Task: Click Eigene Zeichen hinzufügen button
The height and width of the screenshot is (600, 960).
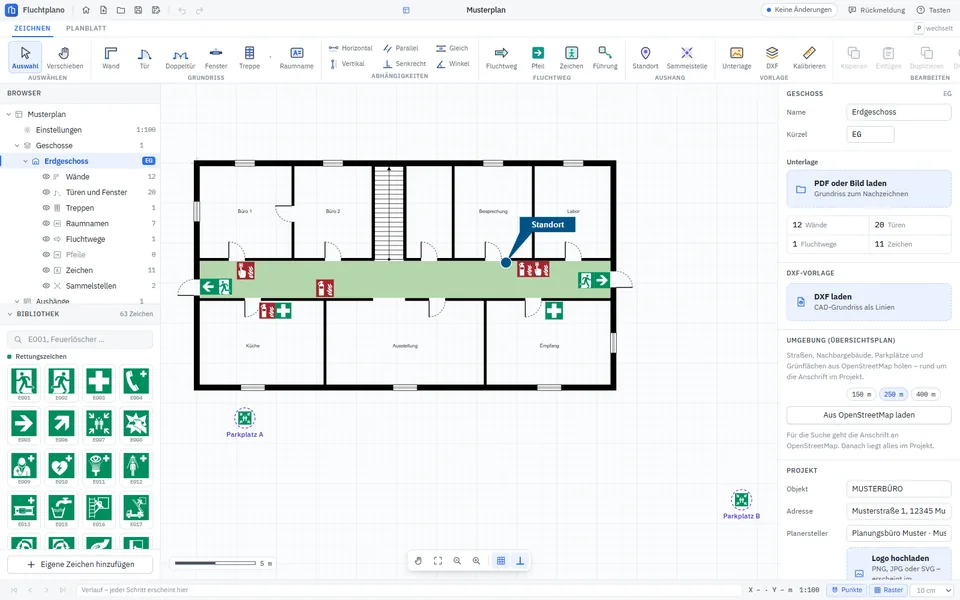Action: (x=80, y=564)
